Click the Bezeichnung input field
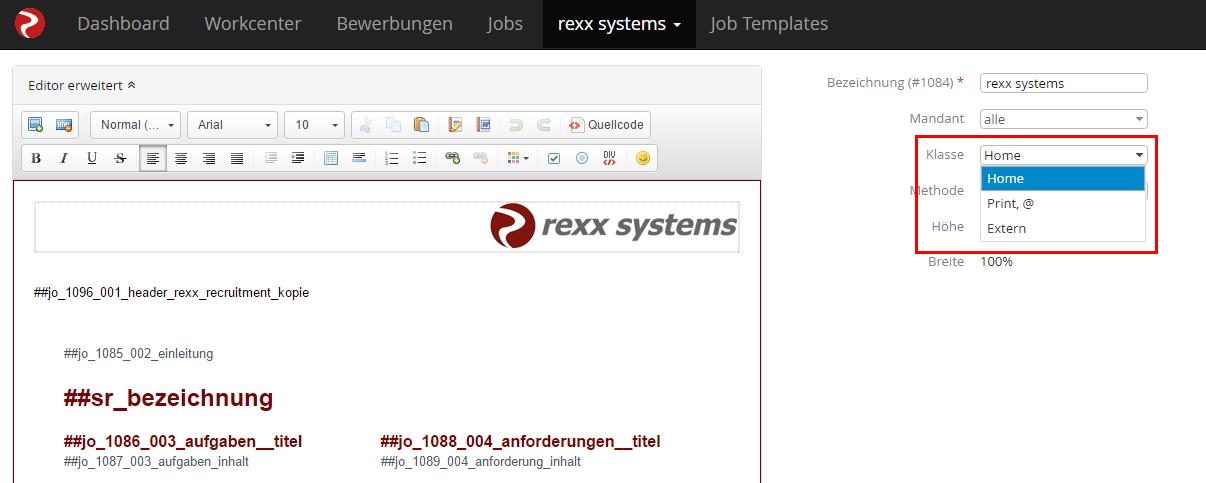The width and height of the screenshot is (1206, 483). (1064, 83)
